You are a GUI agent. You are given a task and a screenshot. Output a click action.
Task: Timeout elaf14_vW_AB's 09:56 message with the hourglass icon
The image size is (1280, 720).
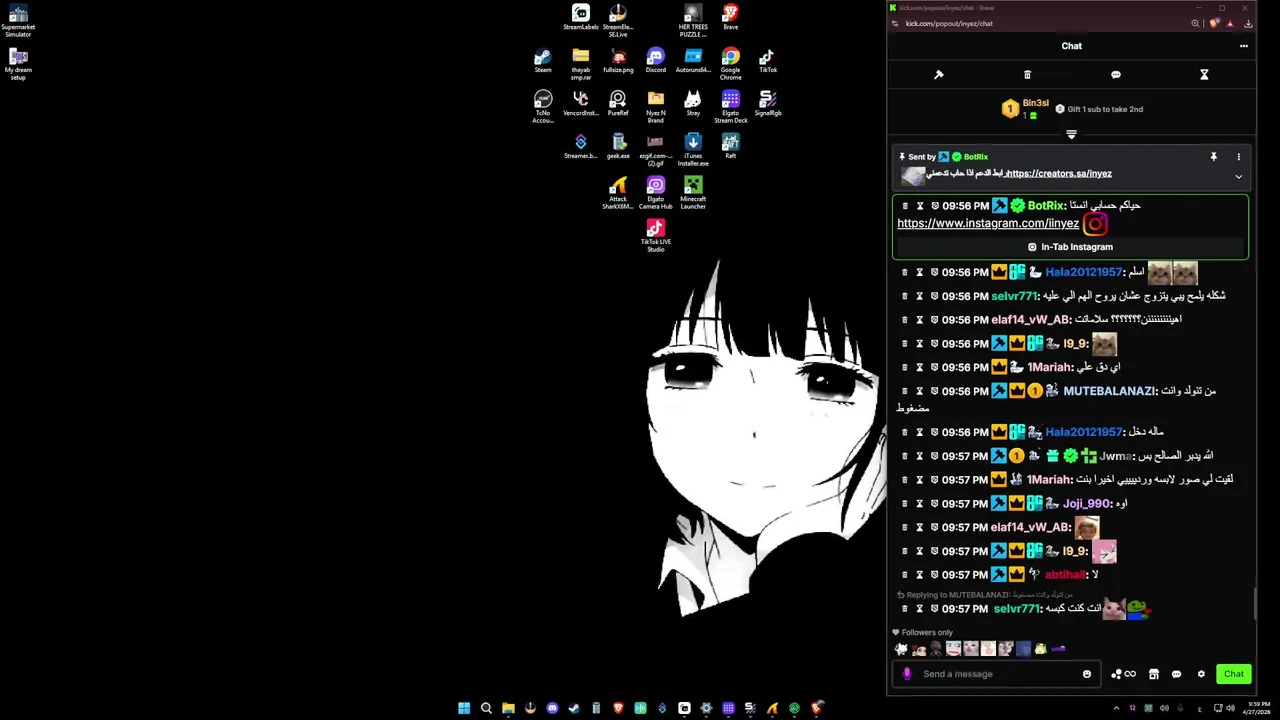click(920, 320)
